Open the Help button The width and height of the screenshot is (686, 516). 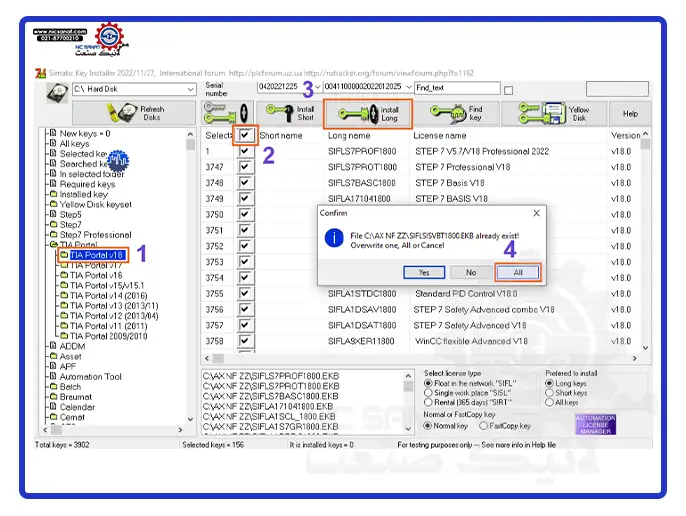point(630,113)
